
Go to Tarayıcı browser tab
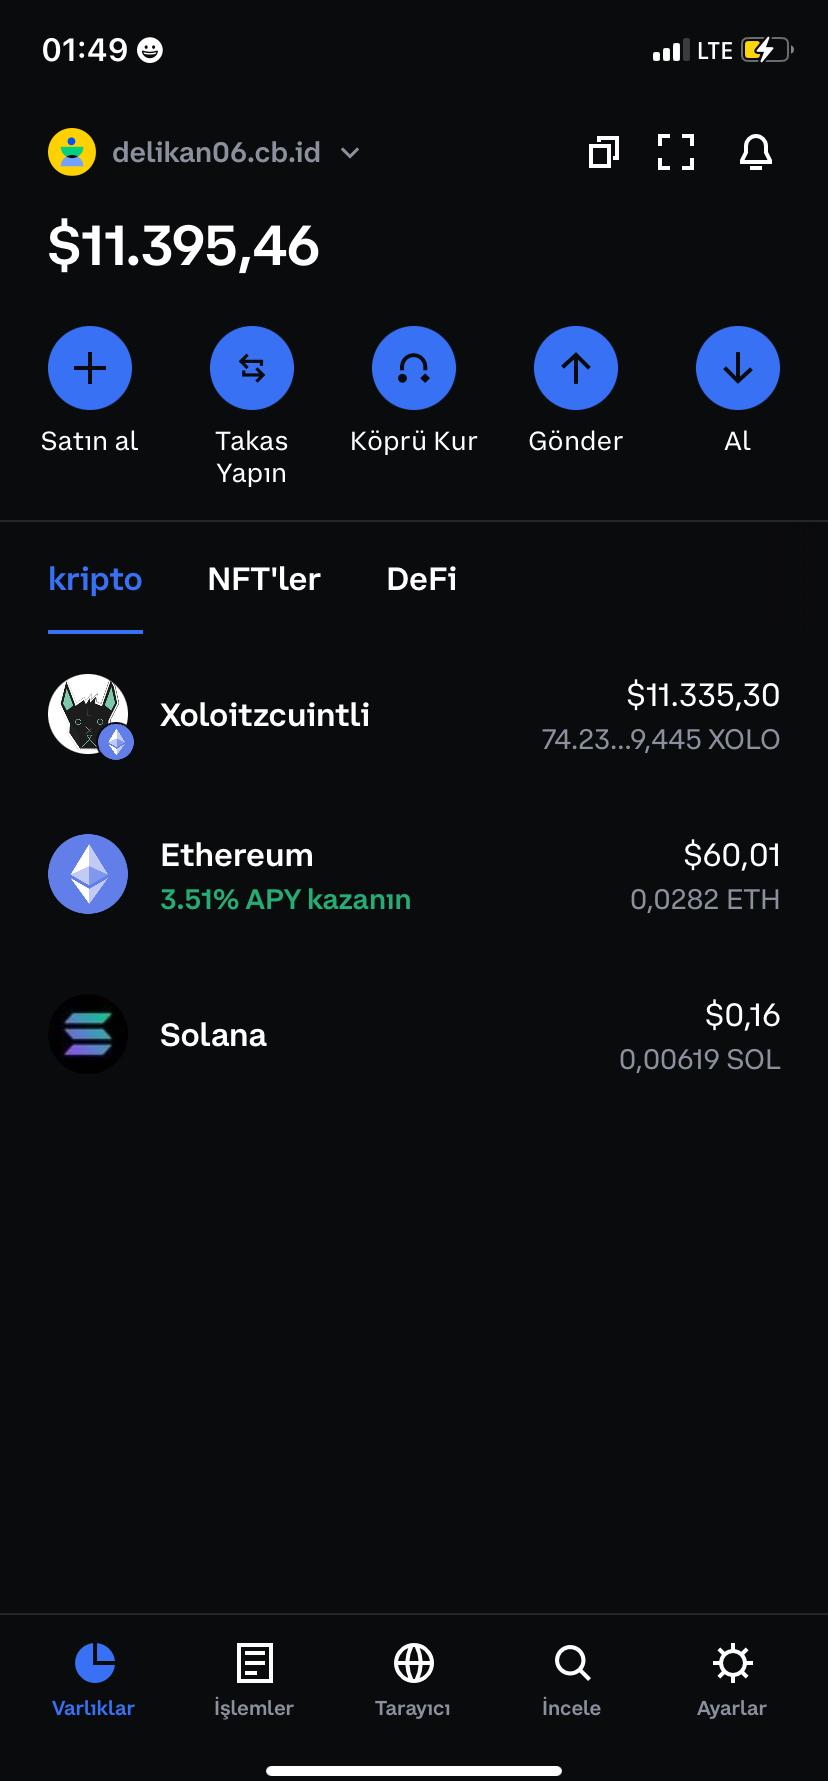(413, 1679)
